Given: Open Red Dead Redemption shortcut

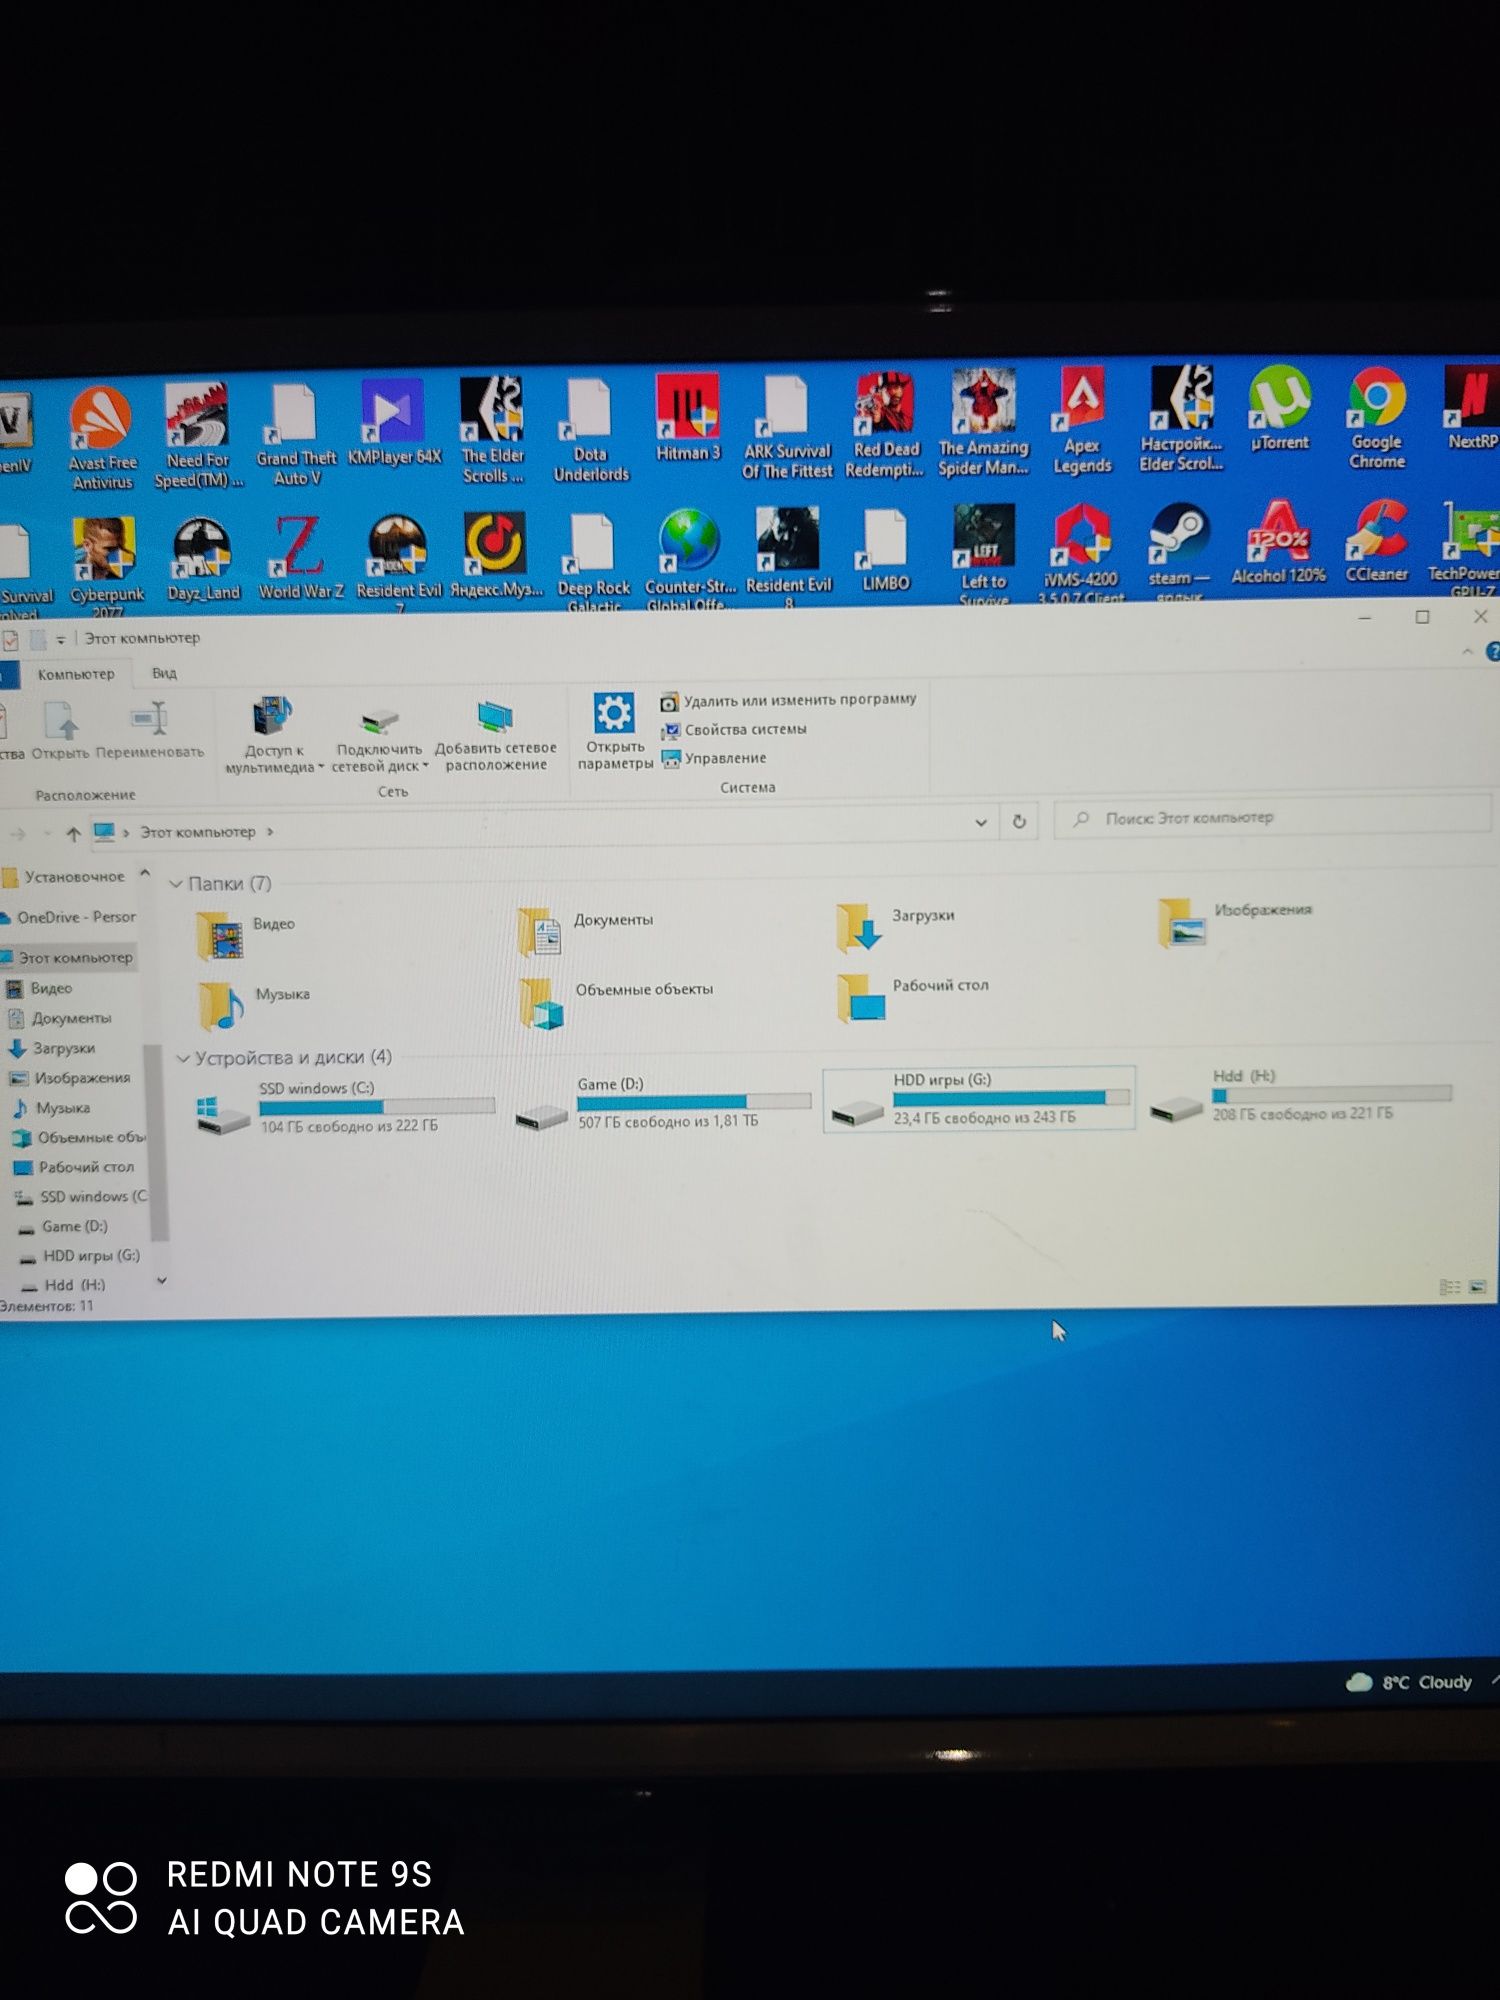Looking at the screenshot, I should tap(885, 426).
